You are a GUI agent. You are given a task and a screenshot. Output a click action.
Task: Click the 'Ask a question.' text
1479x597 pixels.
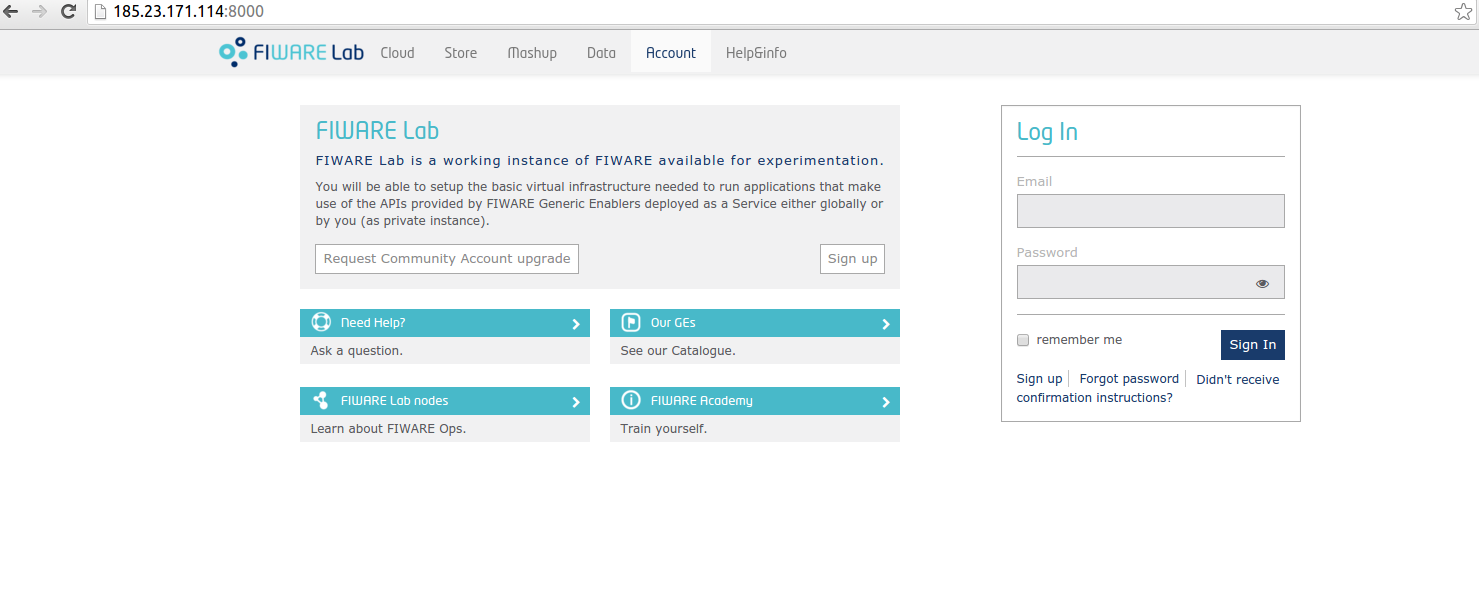(357, 351)
